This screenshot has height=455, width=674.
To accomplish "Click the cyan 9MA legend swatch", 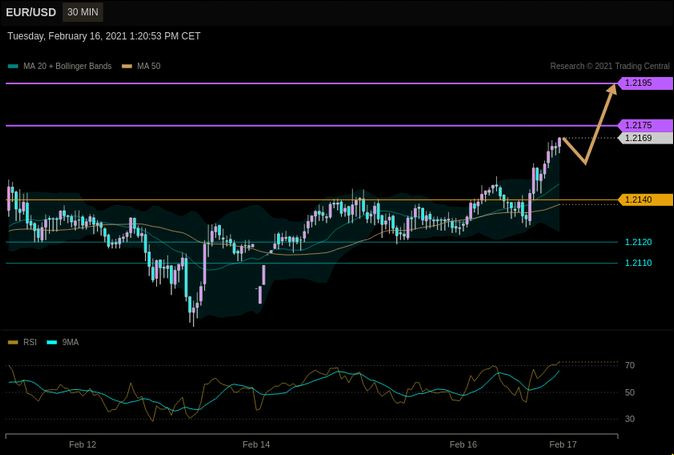I will click(52, 342).
